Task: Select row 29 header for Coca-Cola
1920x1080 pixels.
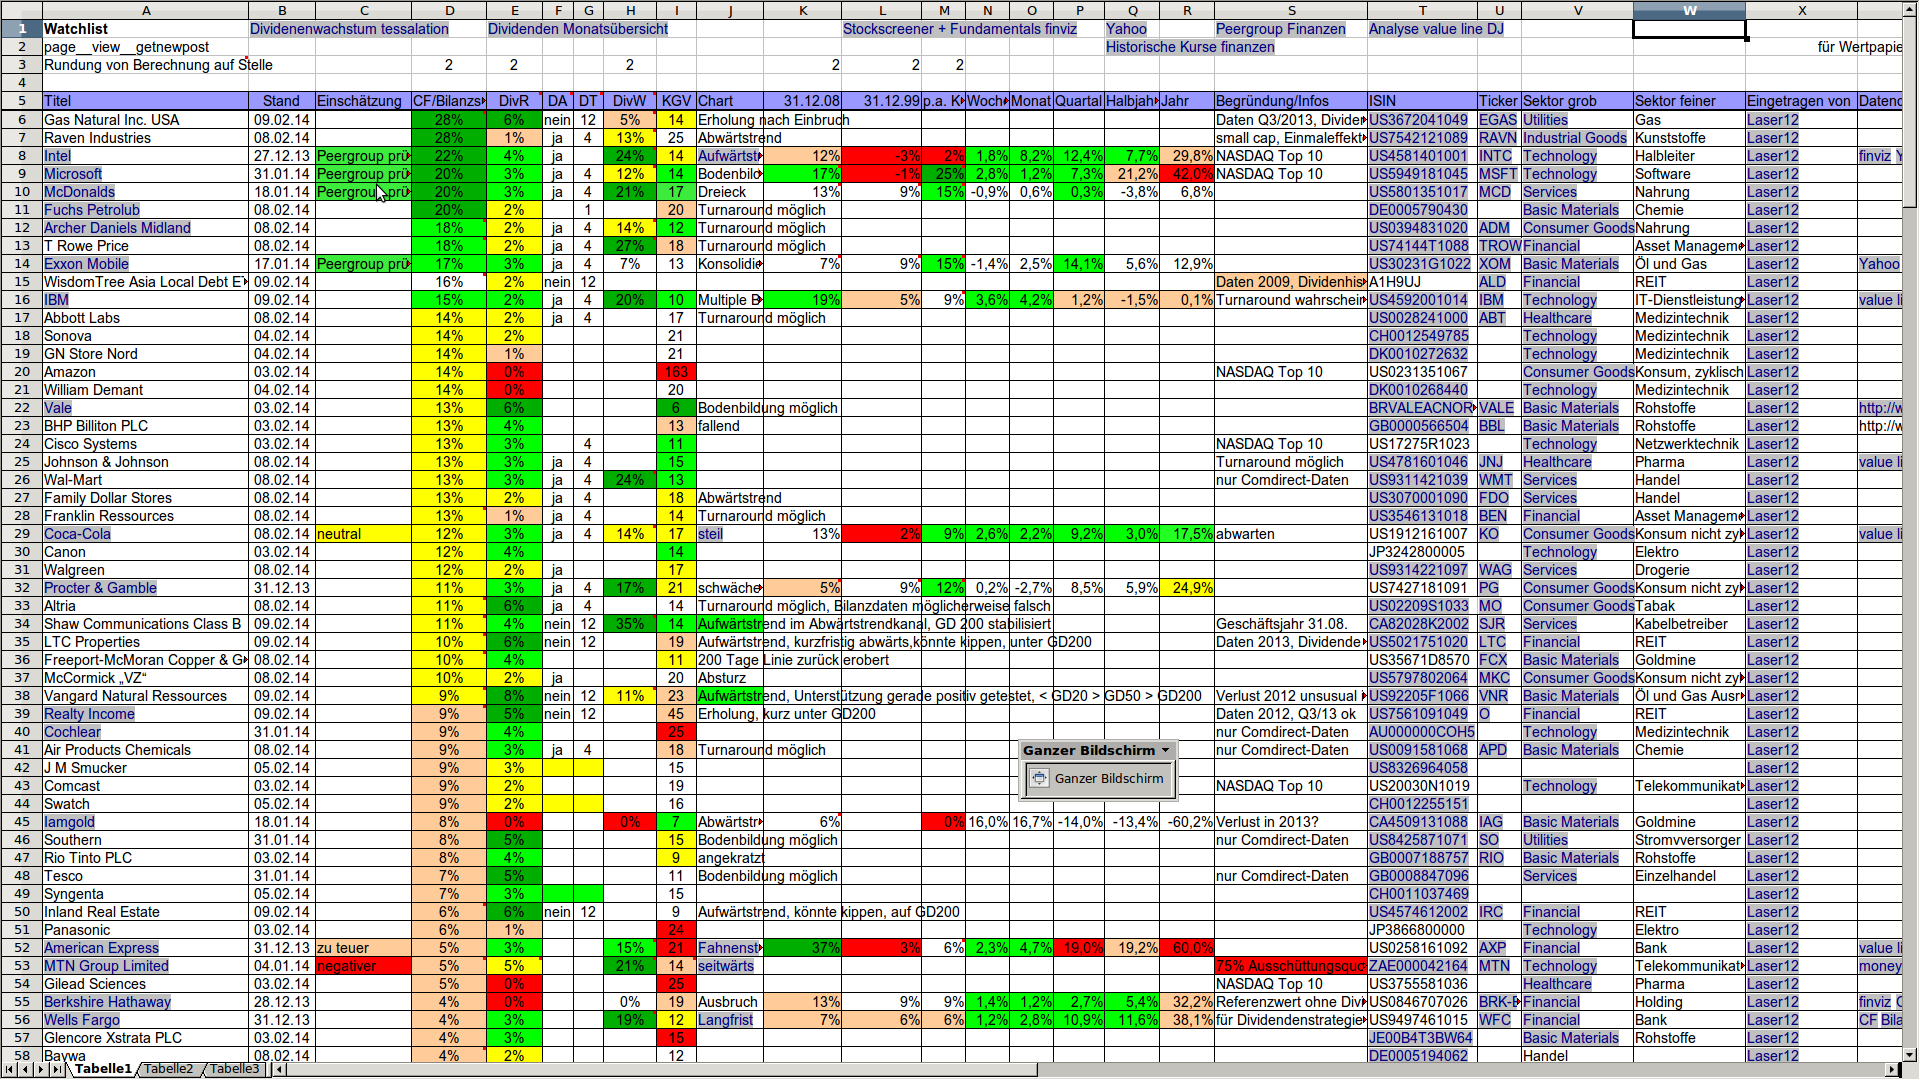Action: point(21,534)
